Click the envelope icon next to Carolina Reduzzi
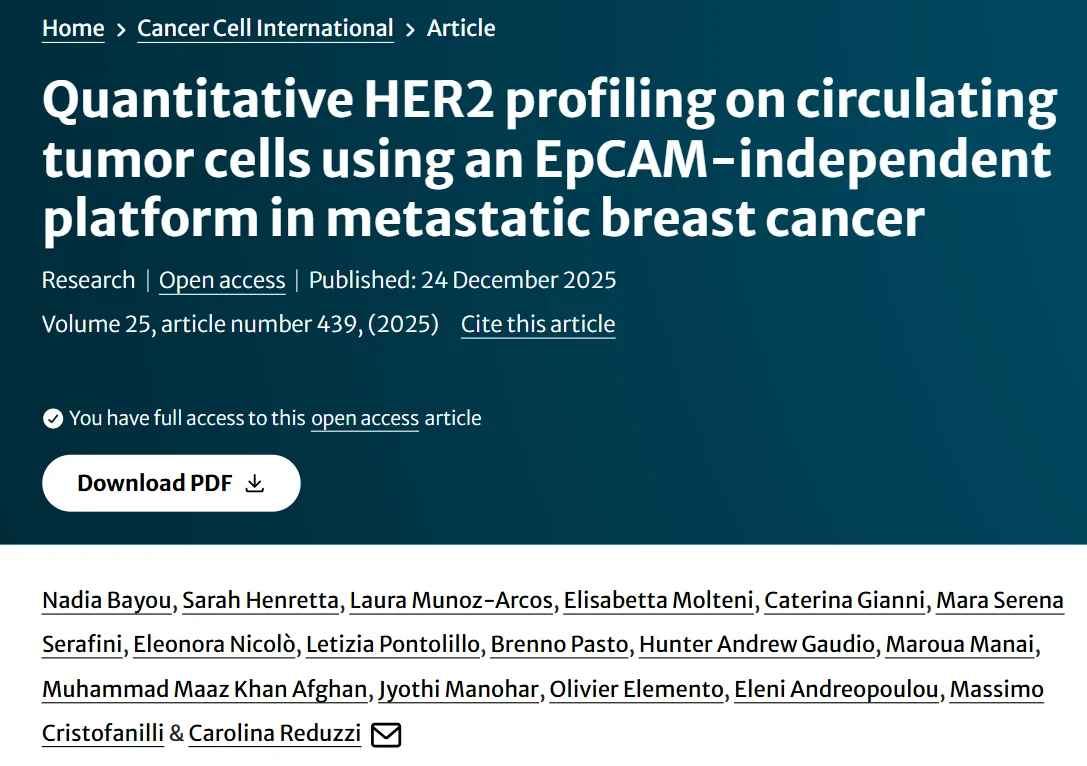1087x766 pixels. tap(388, 734)
